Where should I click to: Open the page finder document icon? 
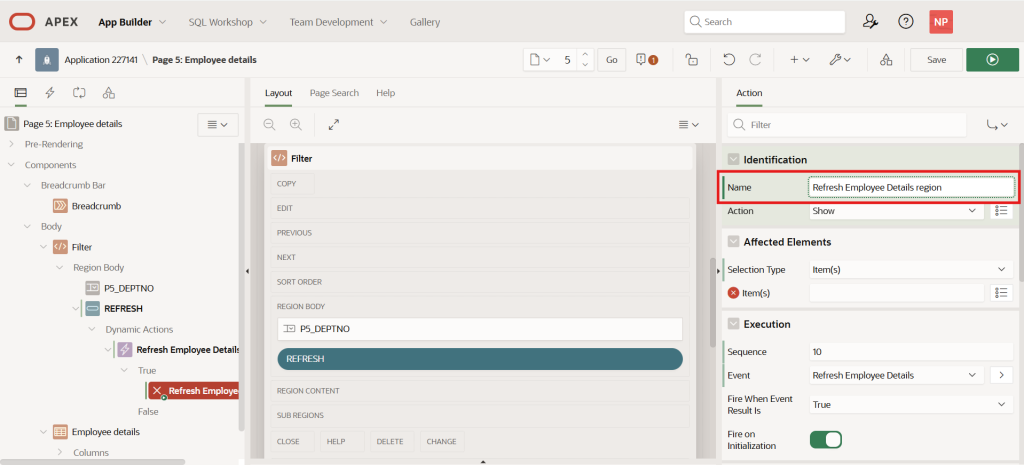(539, 59)
